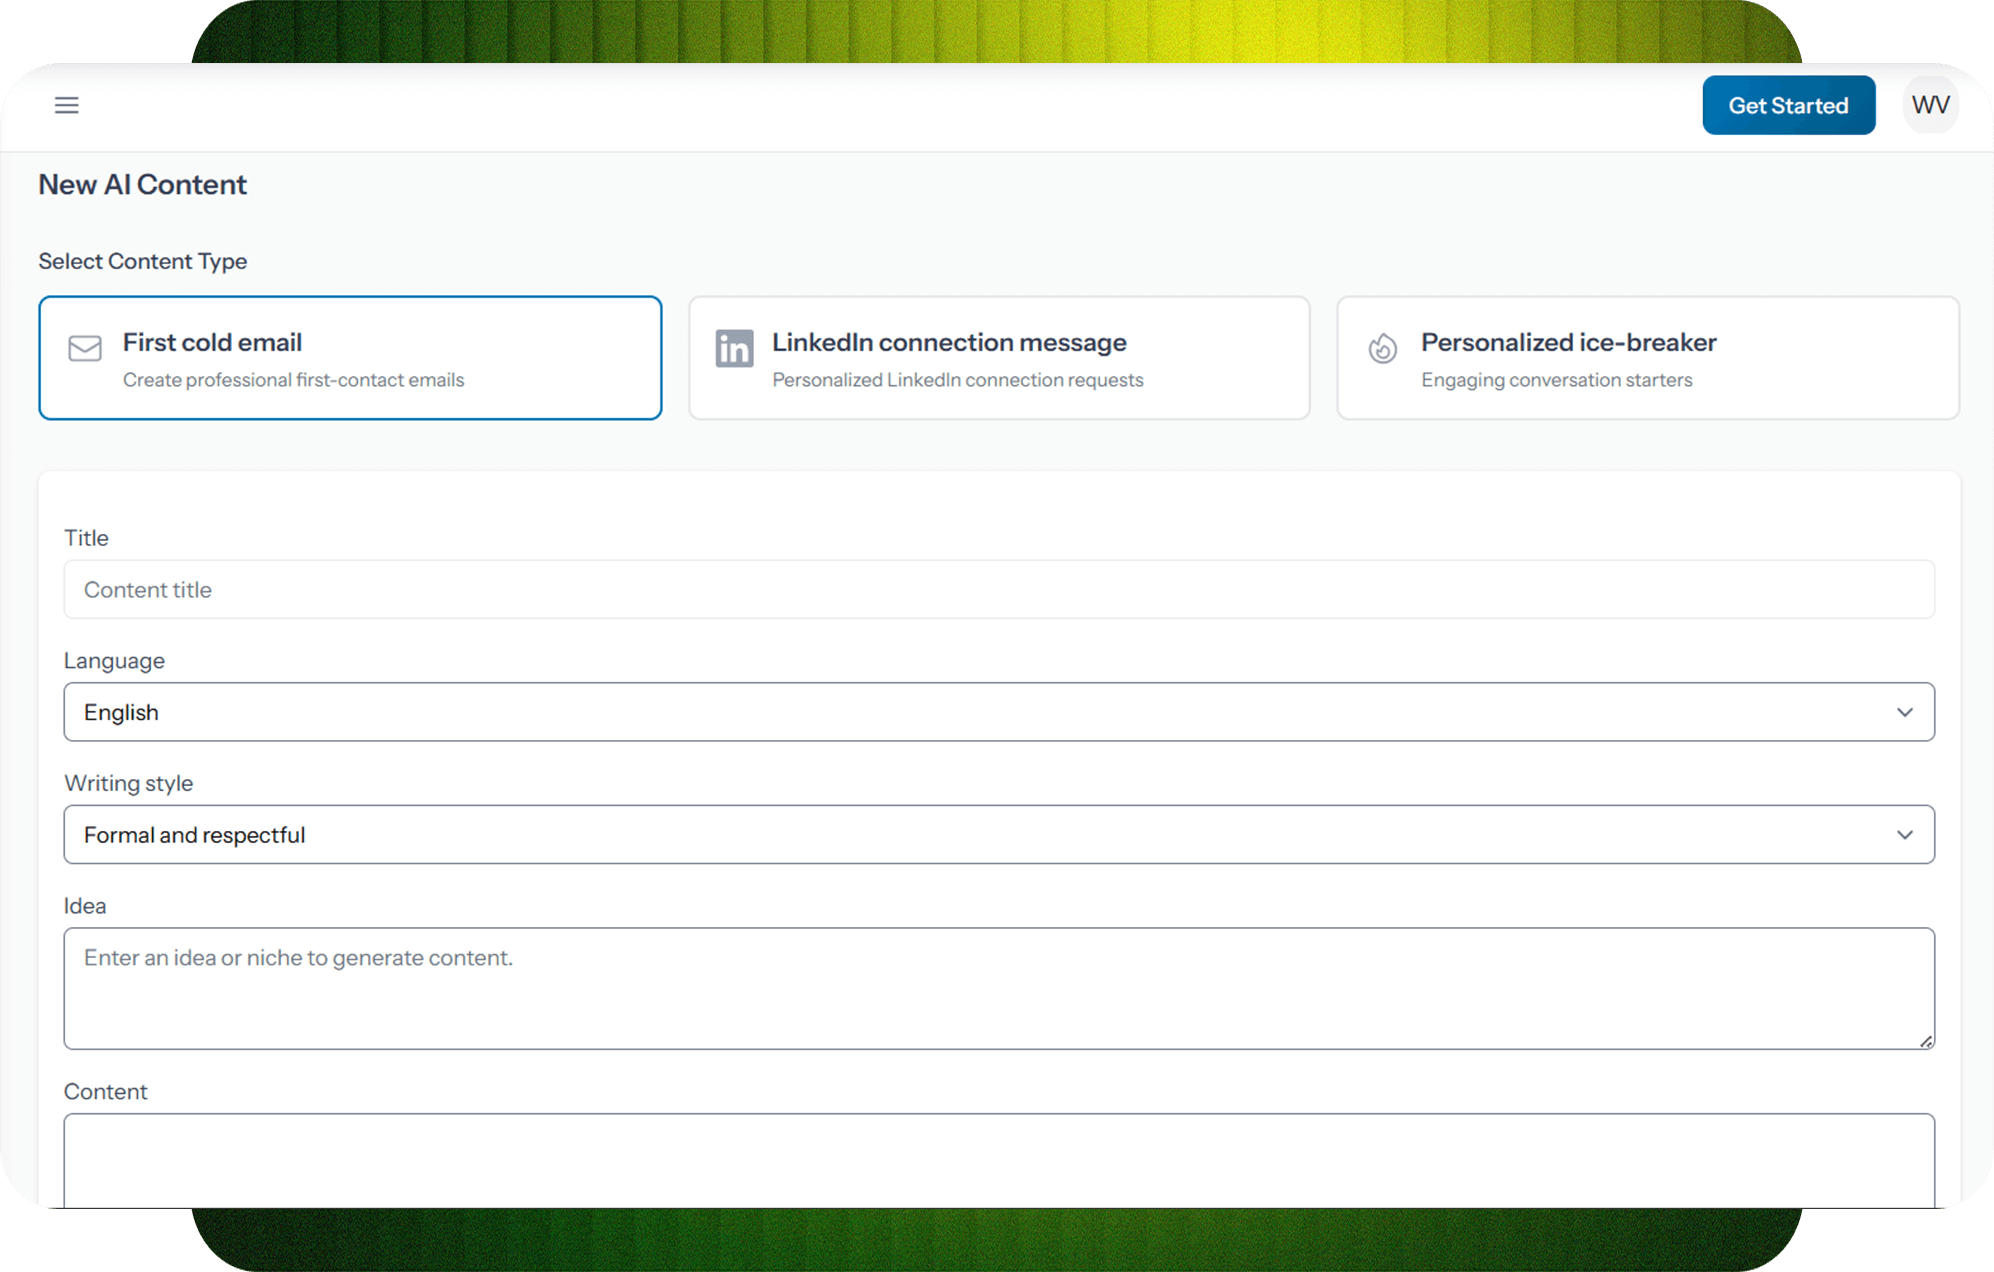Click into the Content title field
This screenshot has width=1994, height=1272.
(x=998, y=590)
